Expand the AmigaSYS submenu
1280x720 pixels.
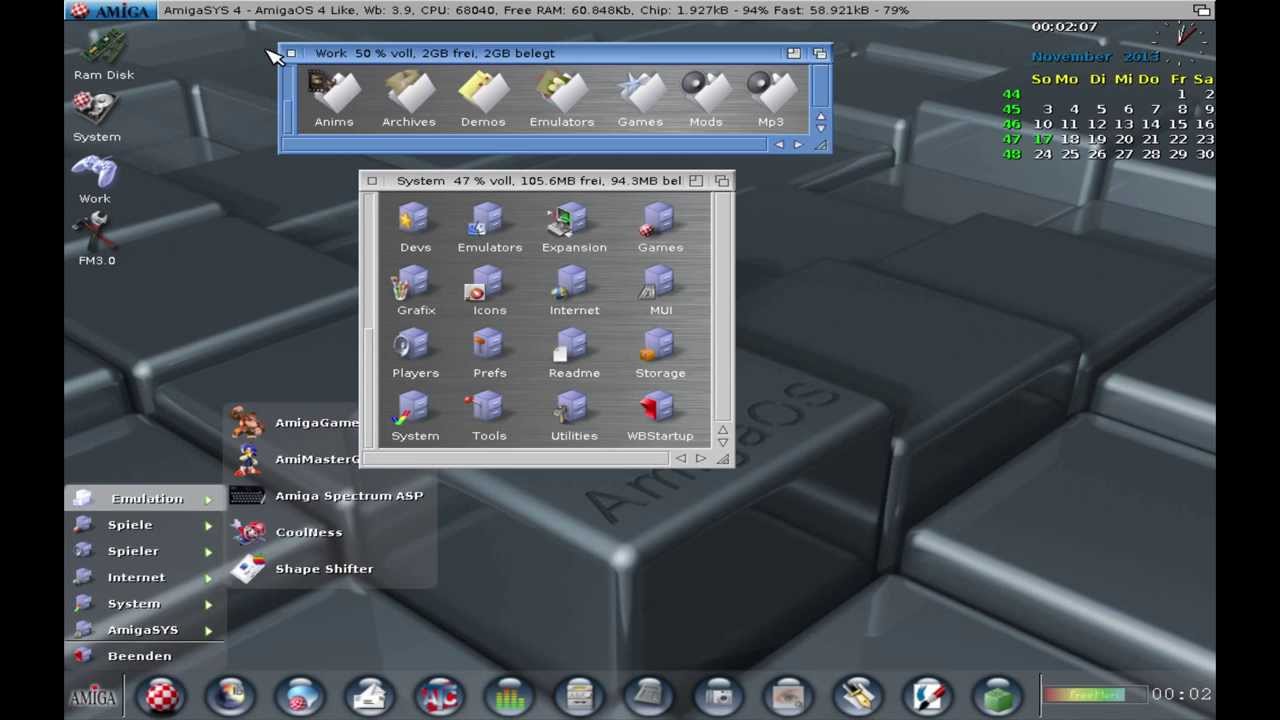[147, 630]
